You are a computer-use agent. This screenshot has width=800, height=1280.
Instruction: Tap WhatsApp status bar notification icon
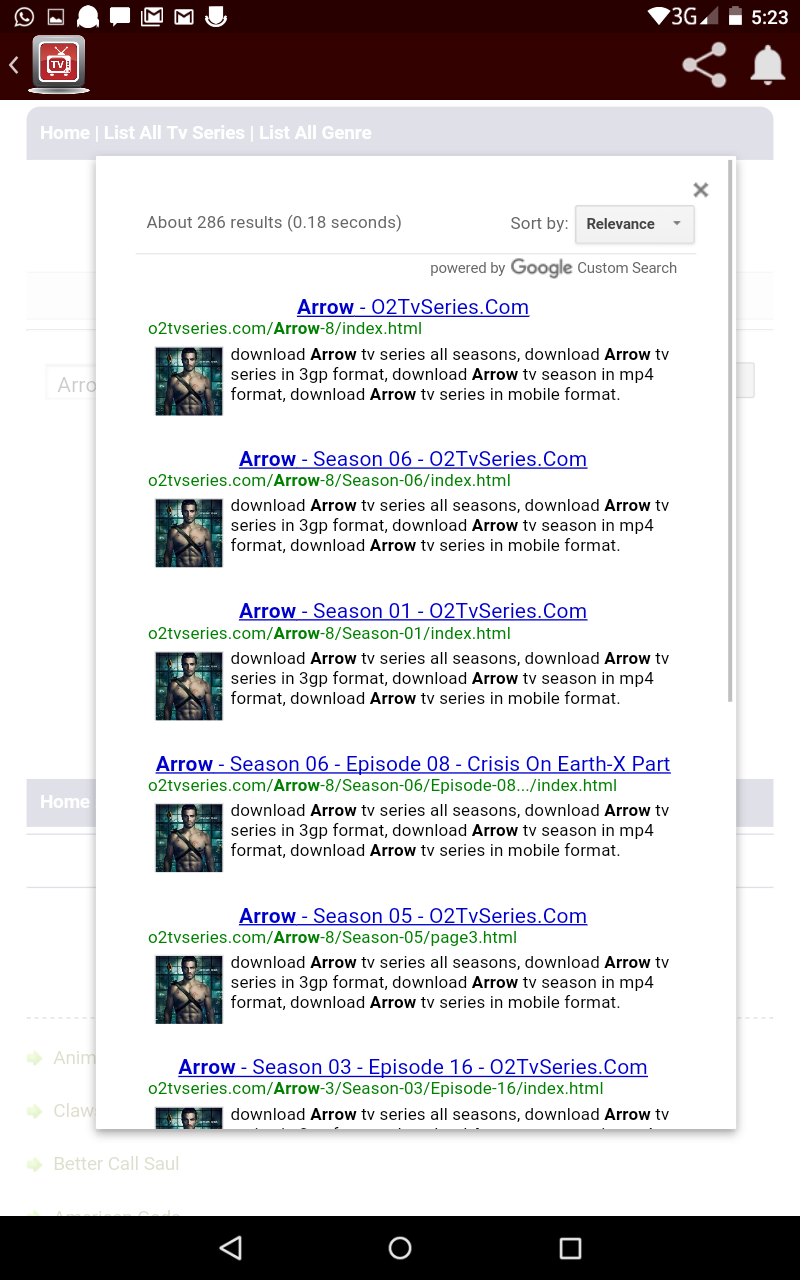point(24,17)
